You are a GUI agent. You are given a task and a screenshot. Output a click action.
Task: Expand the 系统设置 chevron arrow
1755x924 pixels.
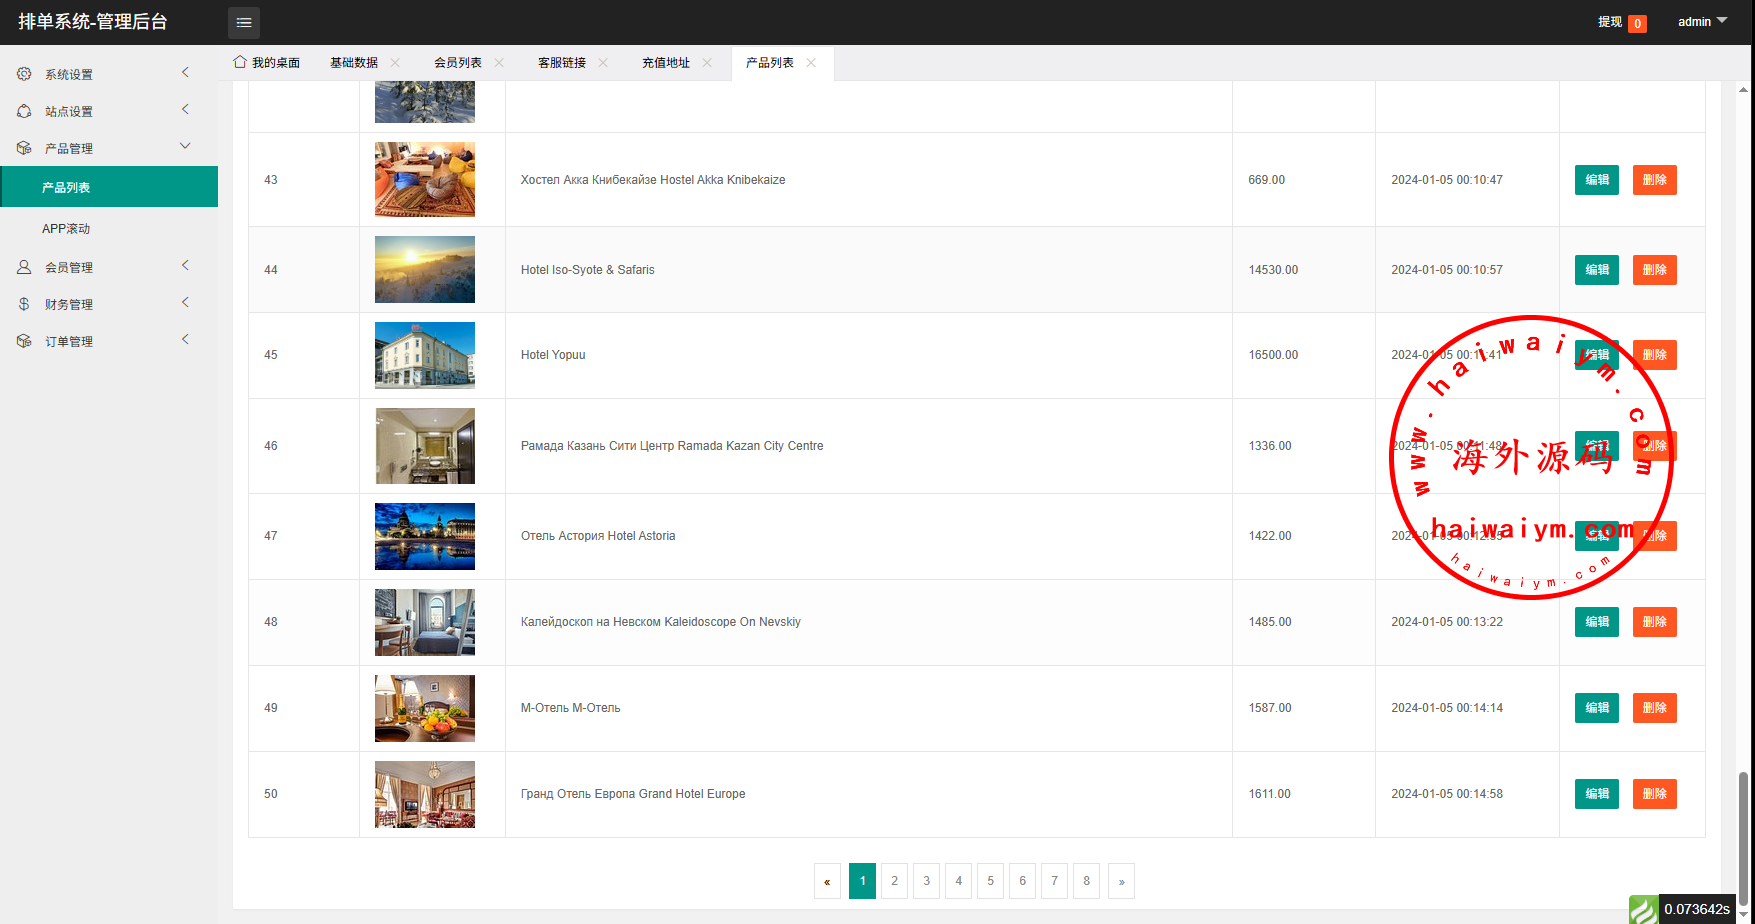pos(185,73)
